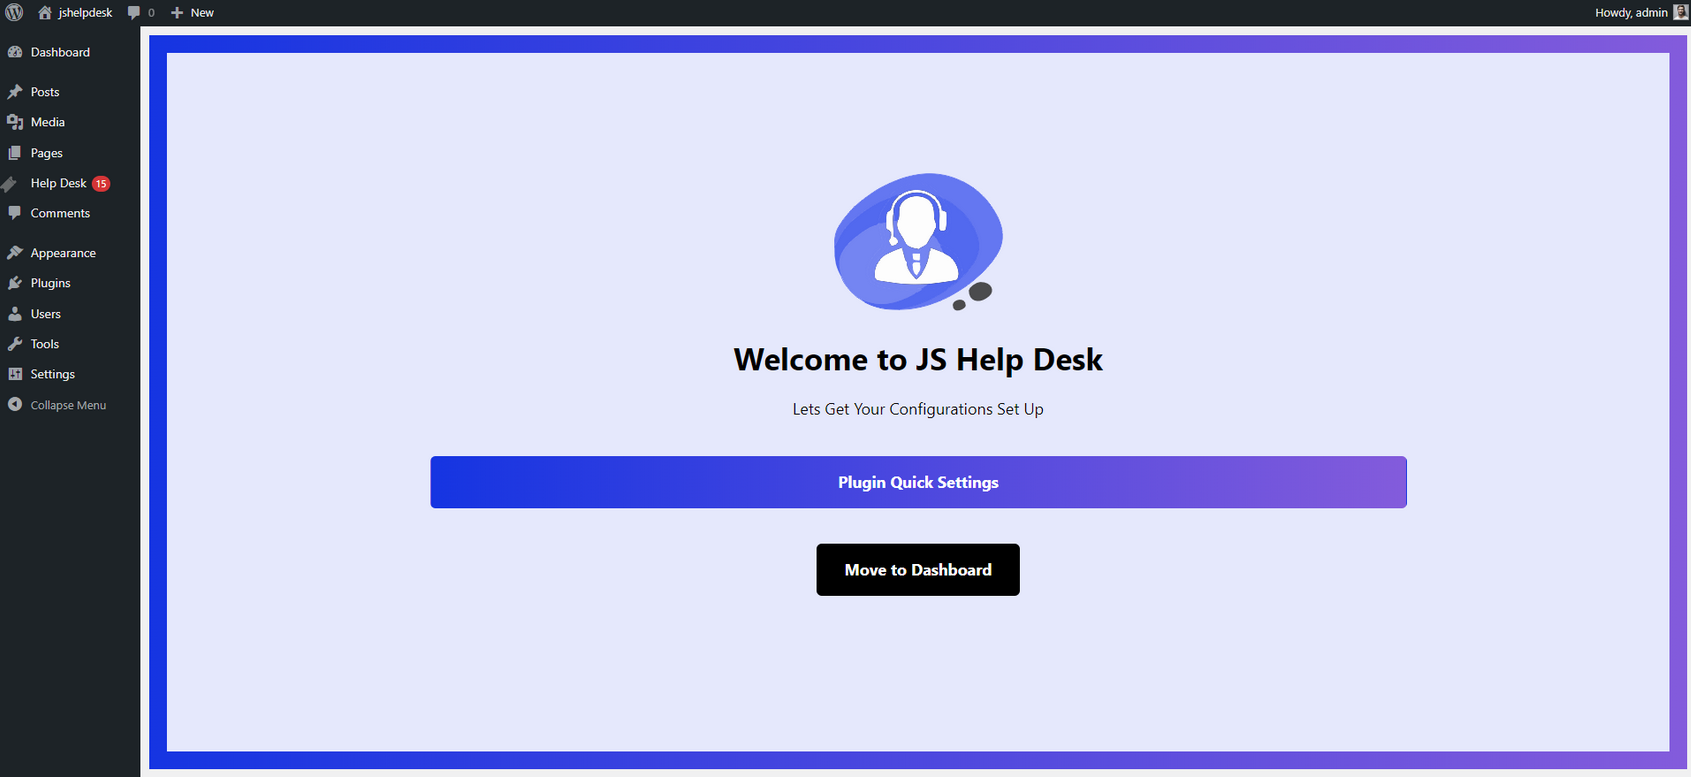The image size is (1691, 777).
Task: Click the WordPress logo icon
Action: 14,13
